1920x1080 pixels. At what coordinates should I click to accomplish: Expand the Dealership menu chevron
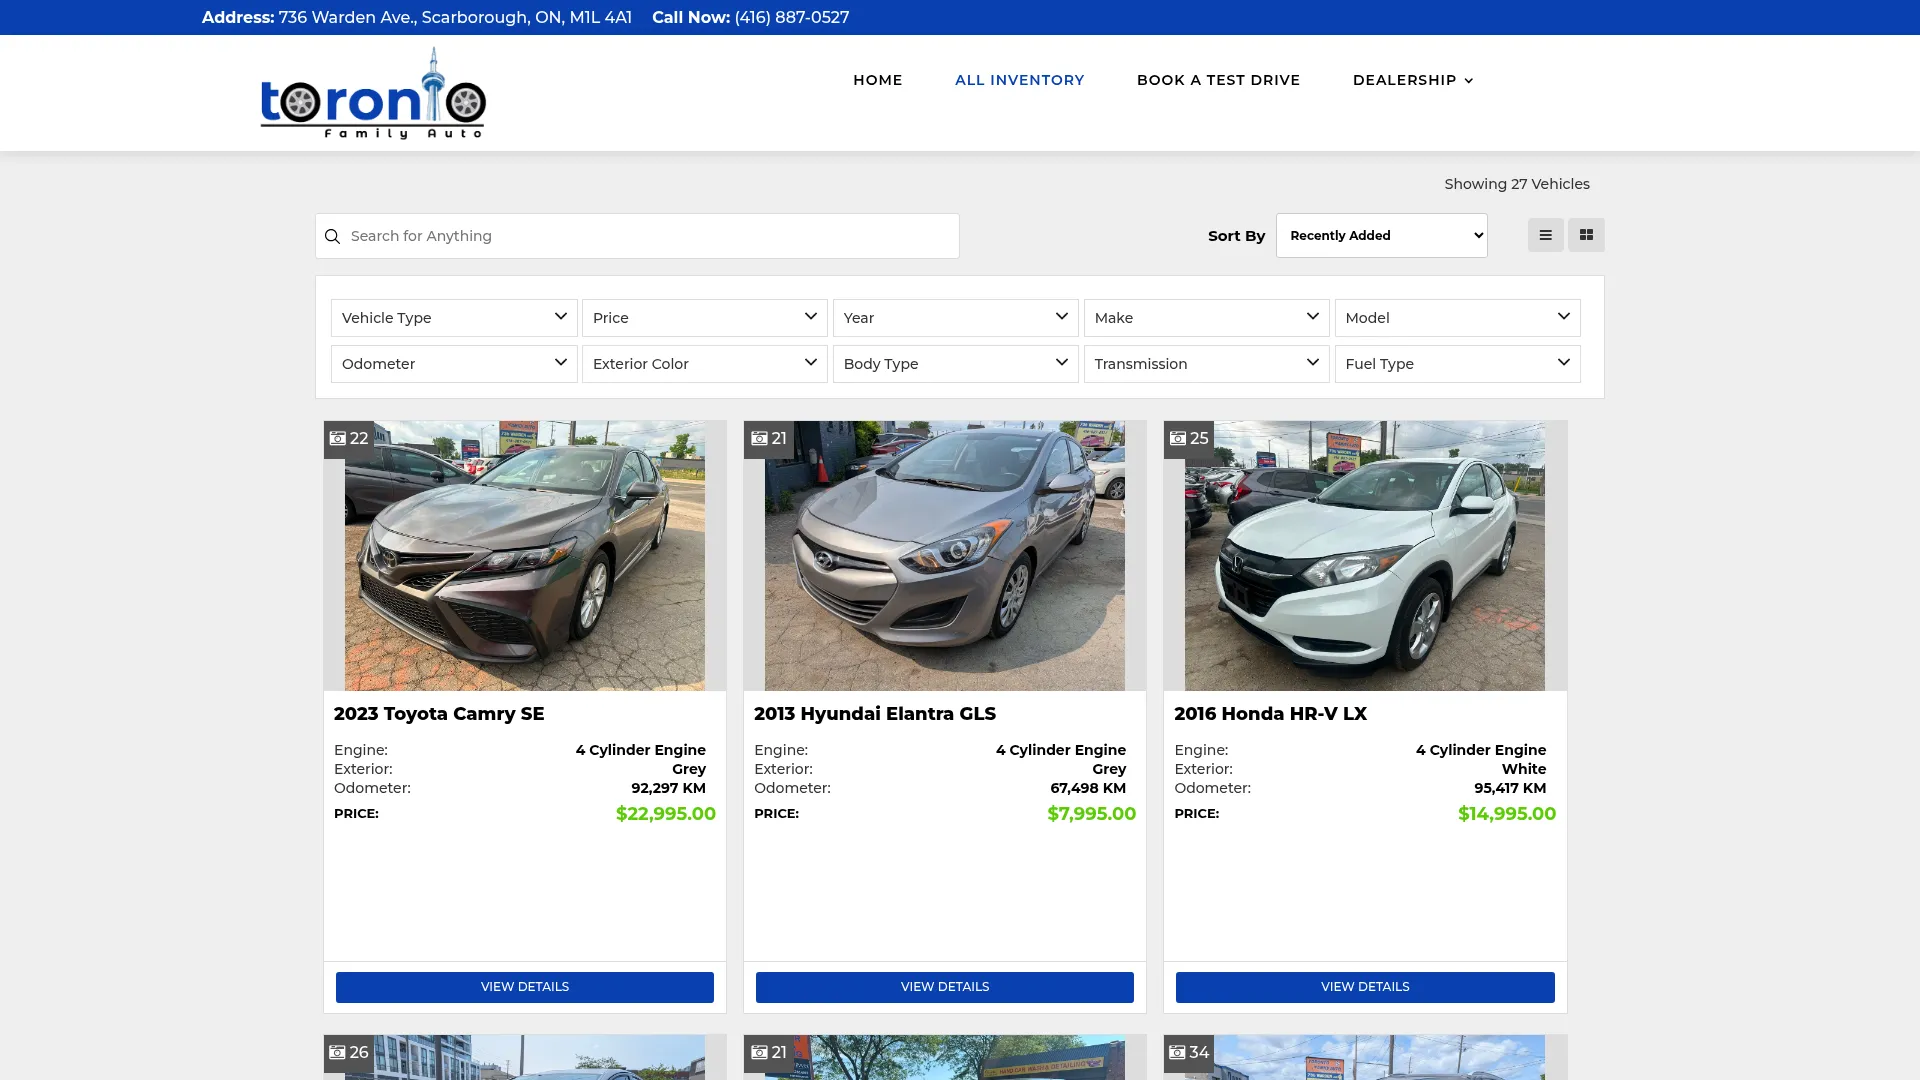[1468, 81]
